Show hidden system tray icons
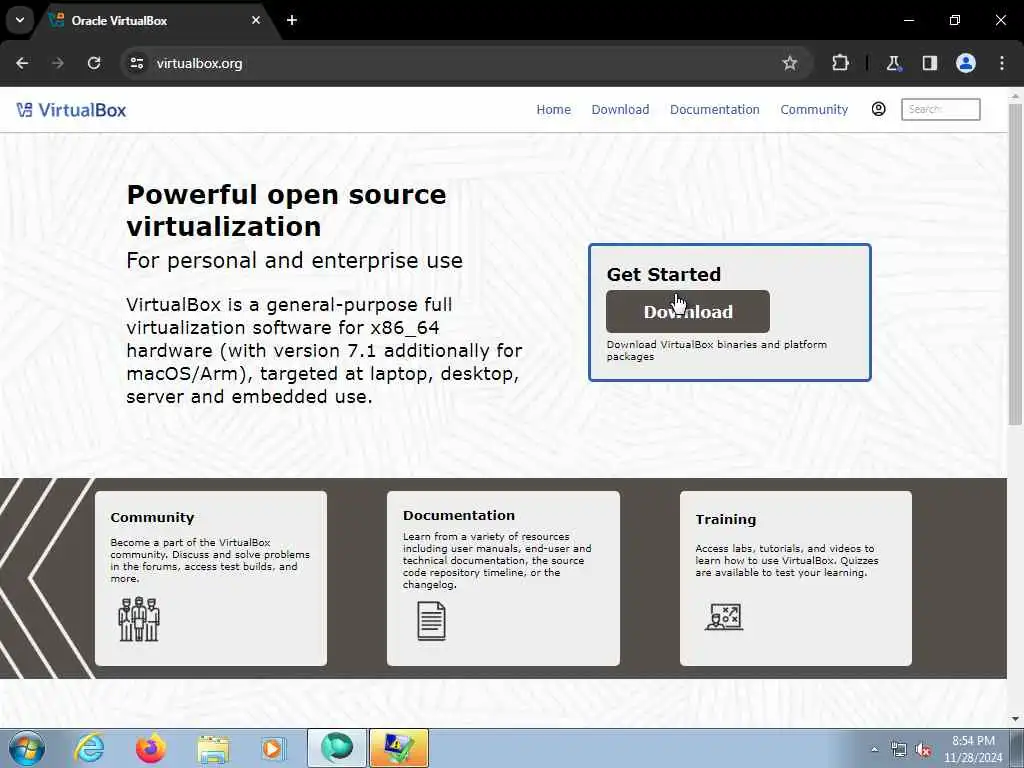Viewport: 1024px width, 768px height. (874, 749)
